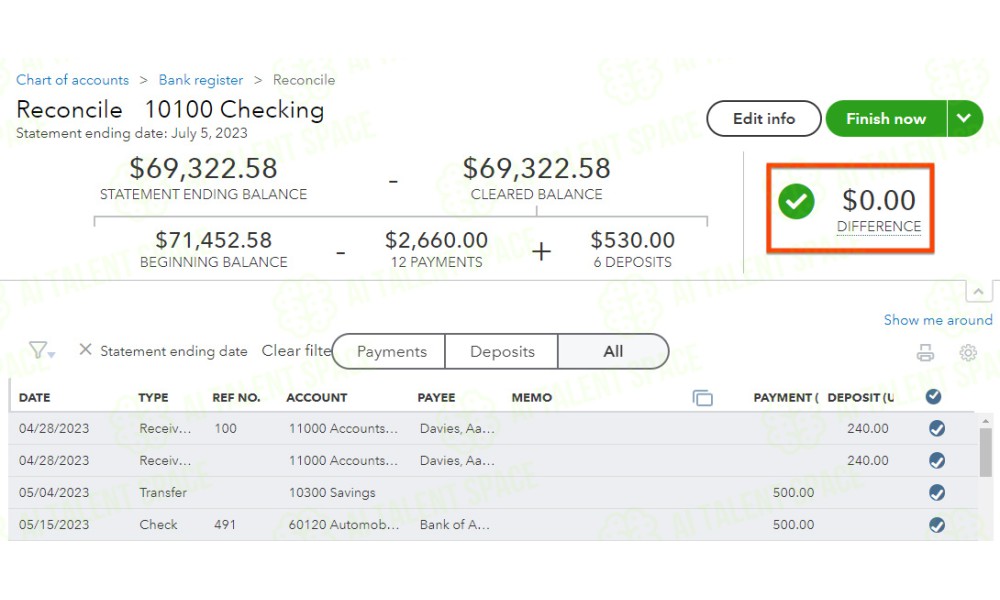Go to the Chart of accounts breadcrumb link
The image size is (1000, 600).
[x=72, y=80]
